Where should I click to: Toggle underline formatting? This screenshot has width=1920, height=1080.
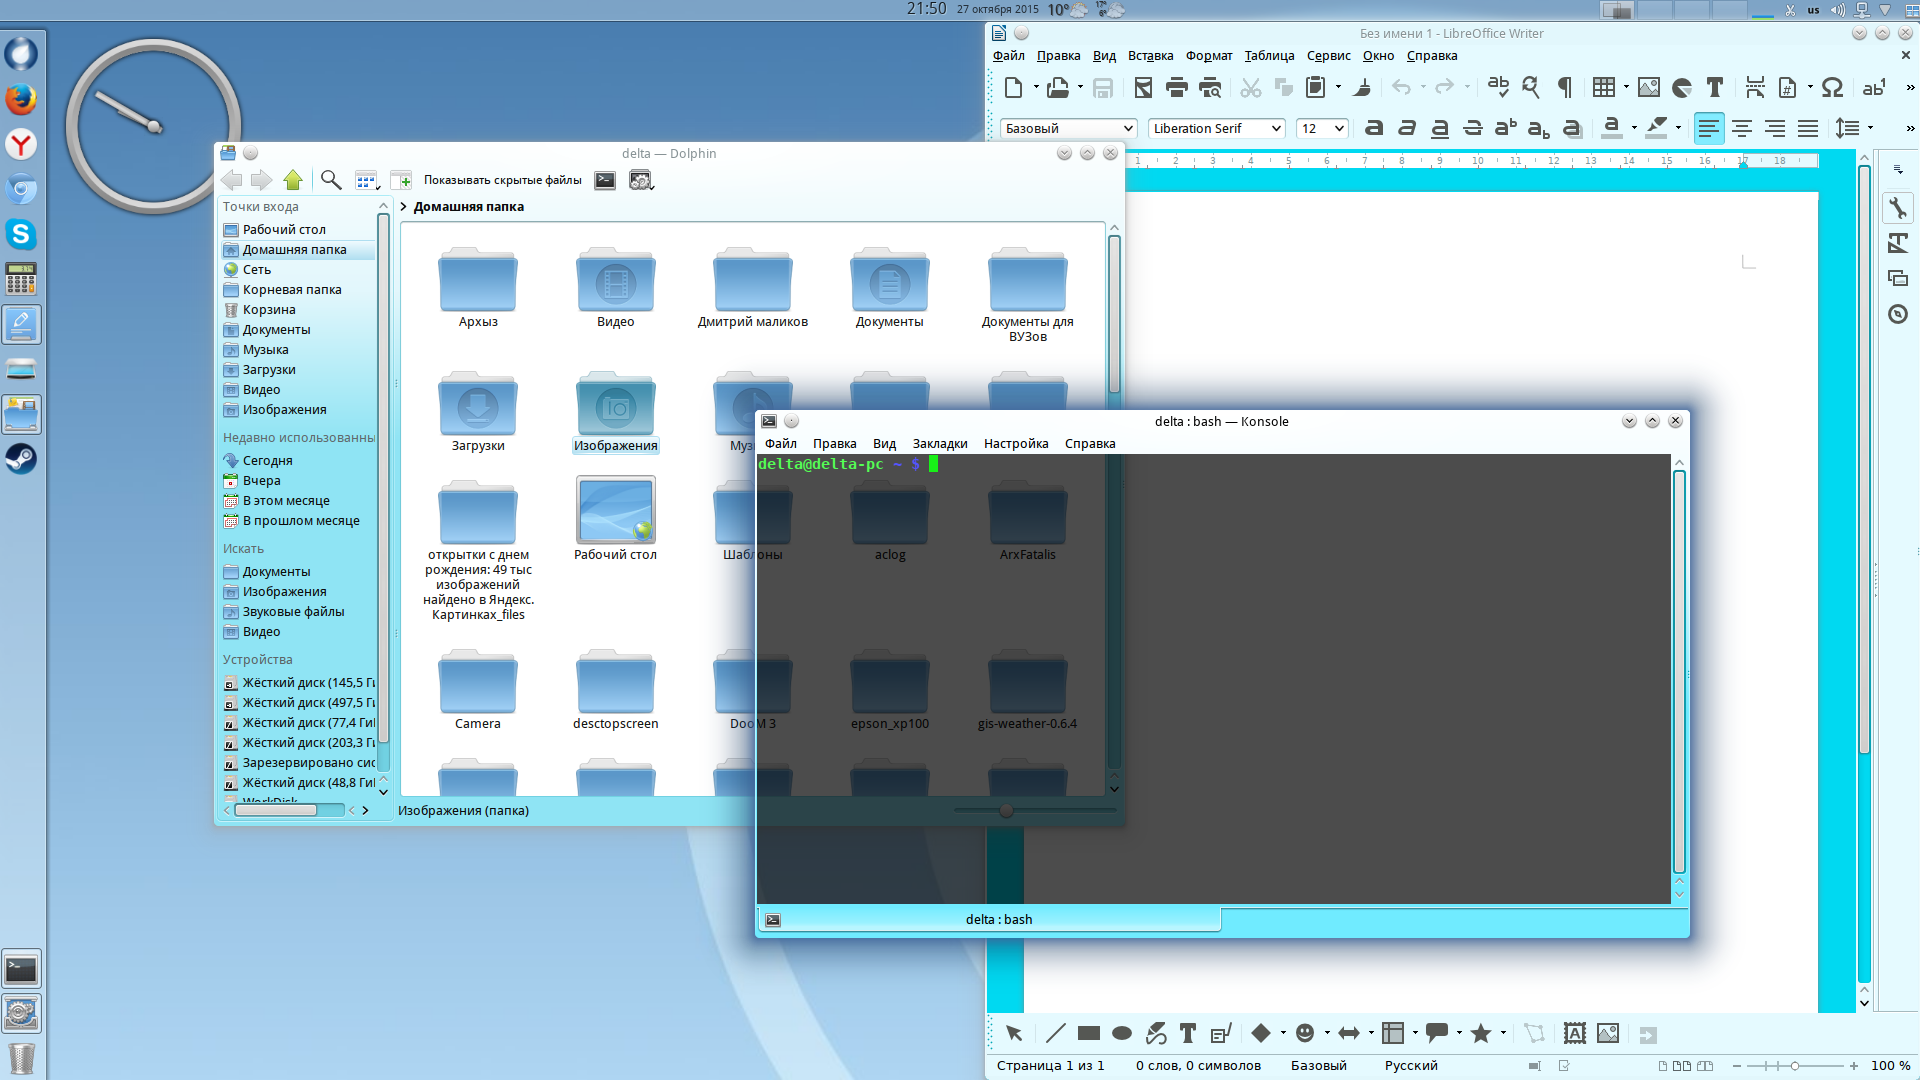[x=1440, y=128]
